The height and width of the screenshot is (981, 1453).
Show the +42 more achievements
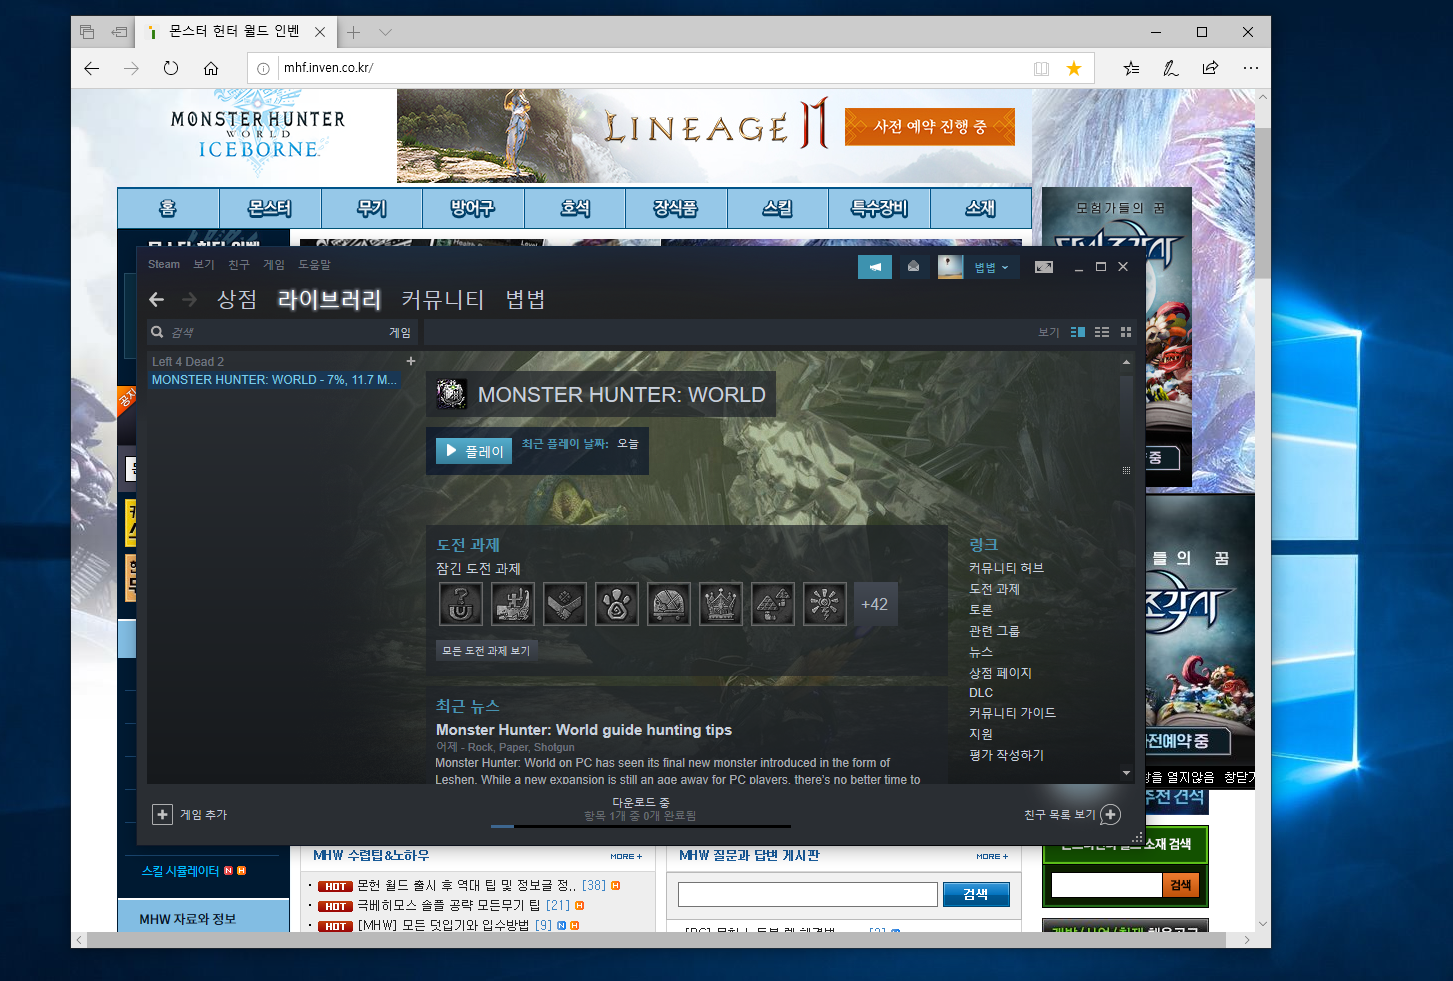tap(875, 604)
